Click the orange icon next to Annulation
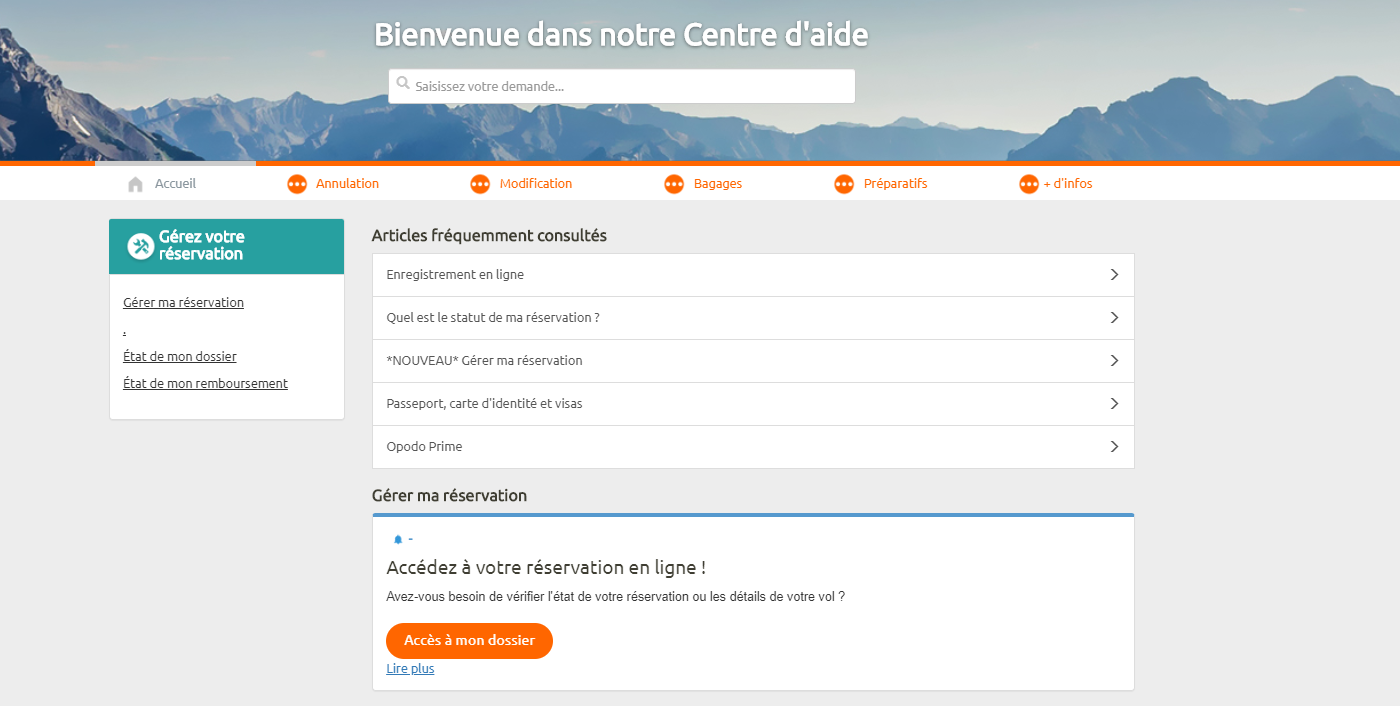The height and width of the screenshot is (706, 1400). (297, 184)
